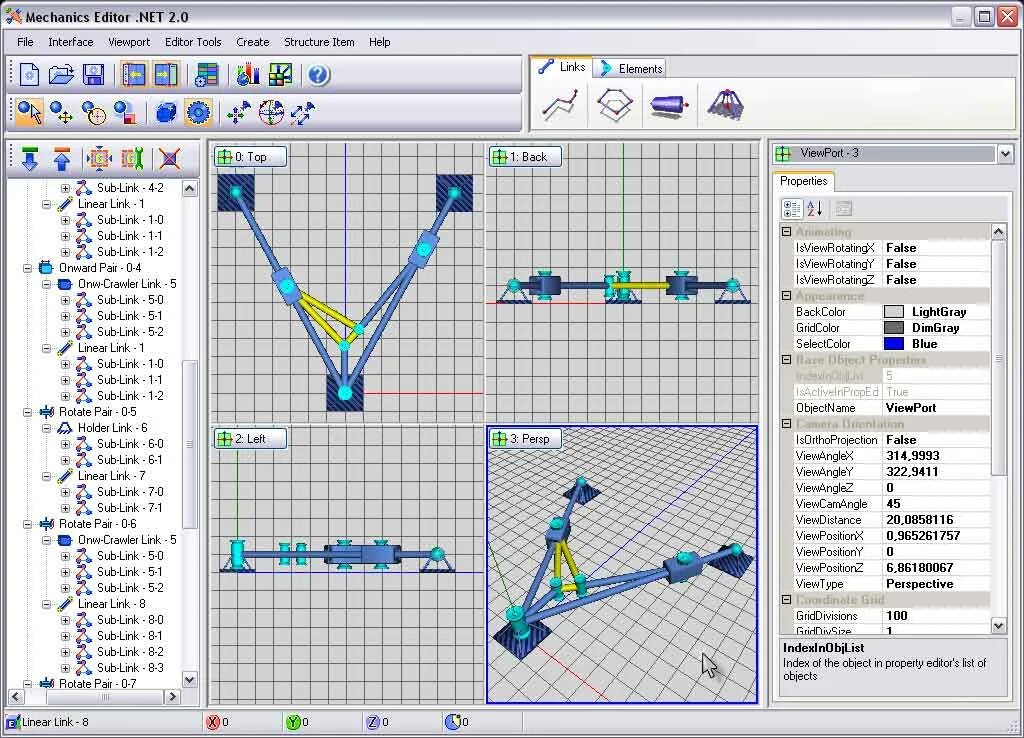1024x738 pixels.
Task: Click the 3: Persp viewport label button
Action: click(x=525, y=439)
